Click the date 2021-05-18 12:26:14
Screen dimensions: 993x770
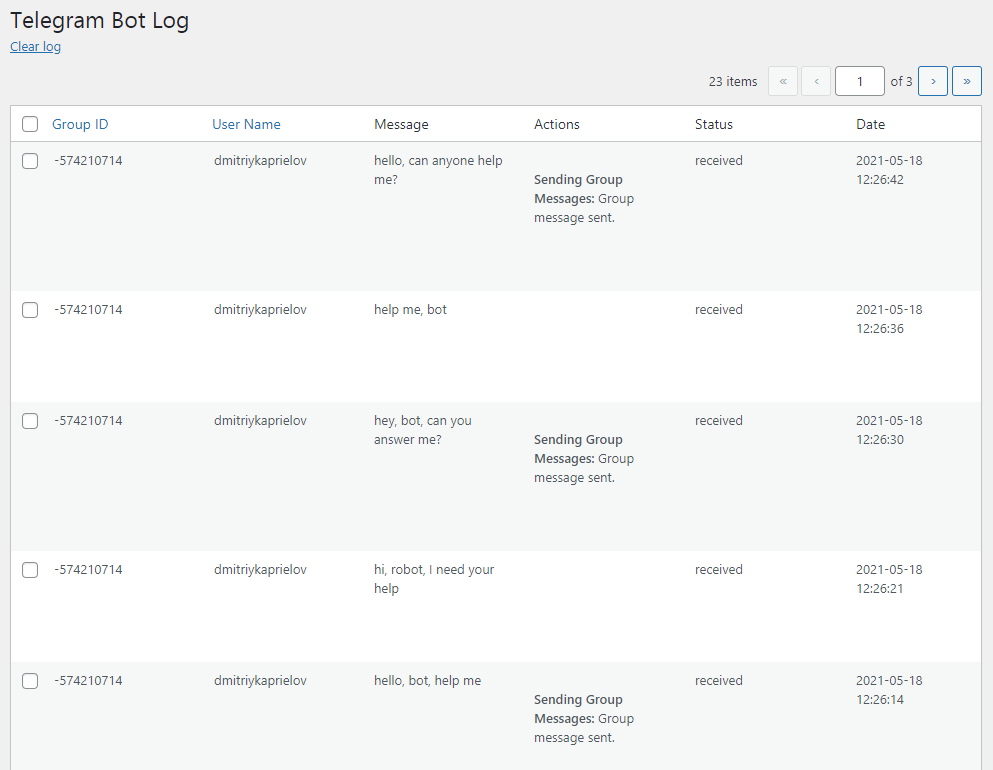(889, 690)
